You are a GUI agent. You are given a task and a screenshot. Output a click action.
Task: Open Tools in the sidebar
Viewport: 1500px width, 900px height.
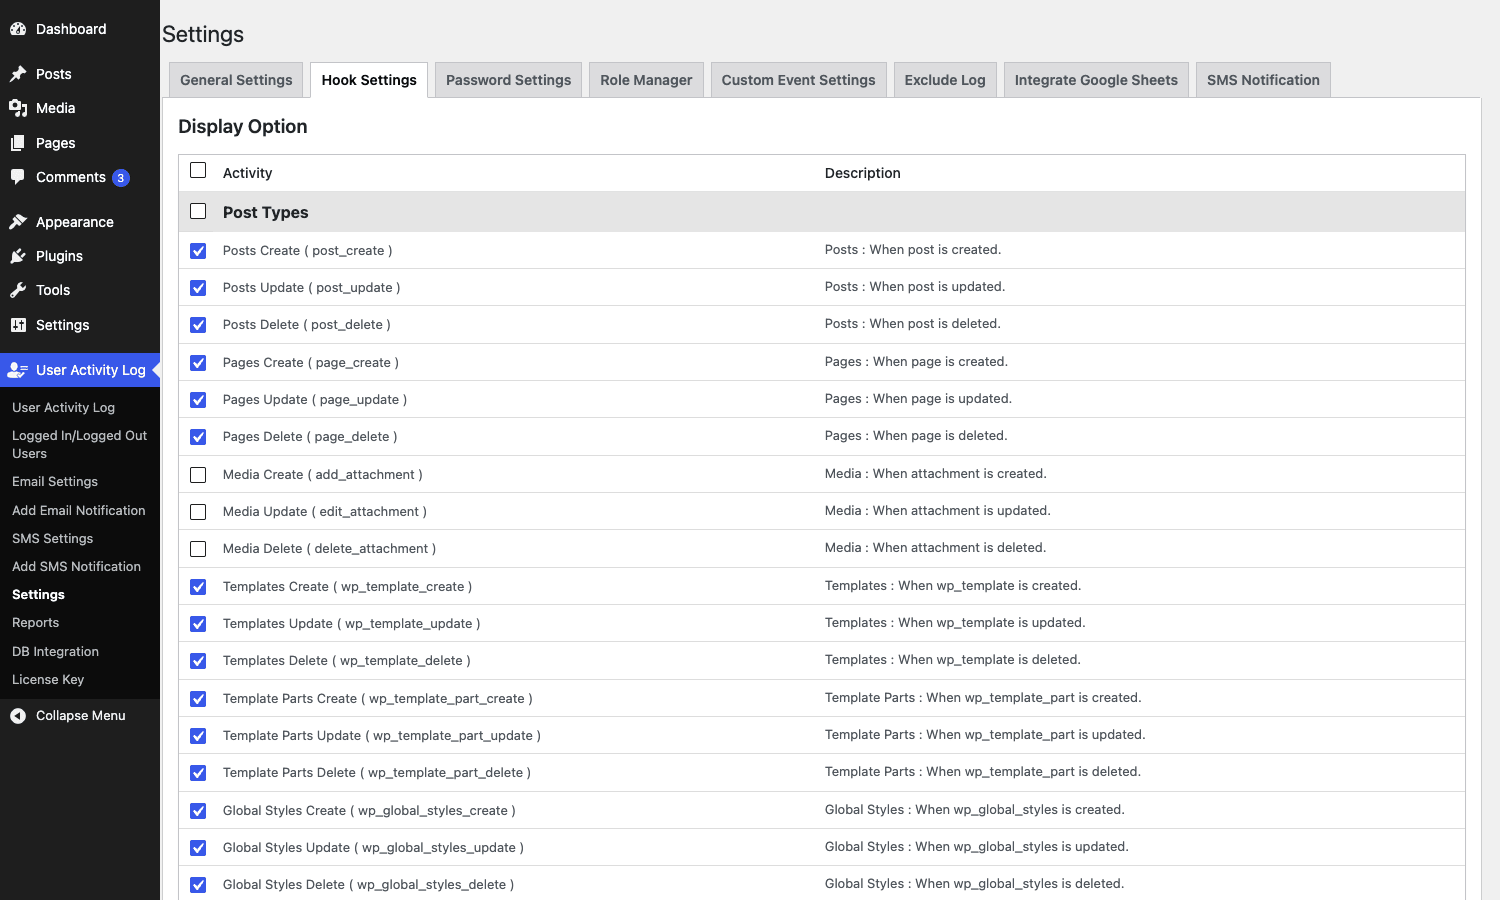point(53,290)
